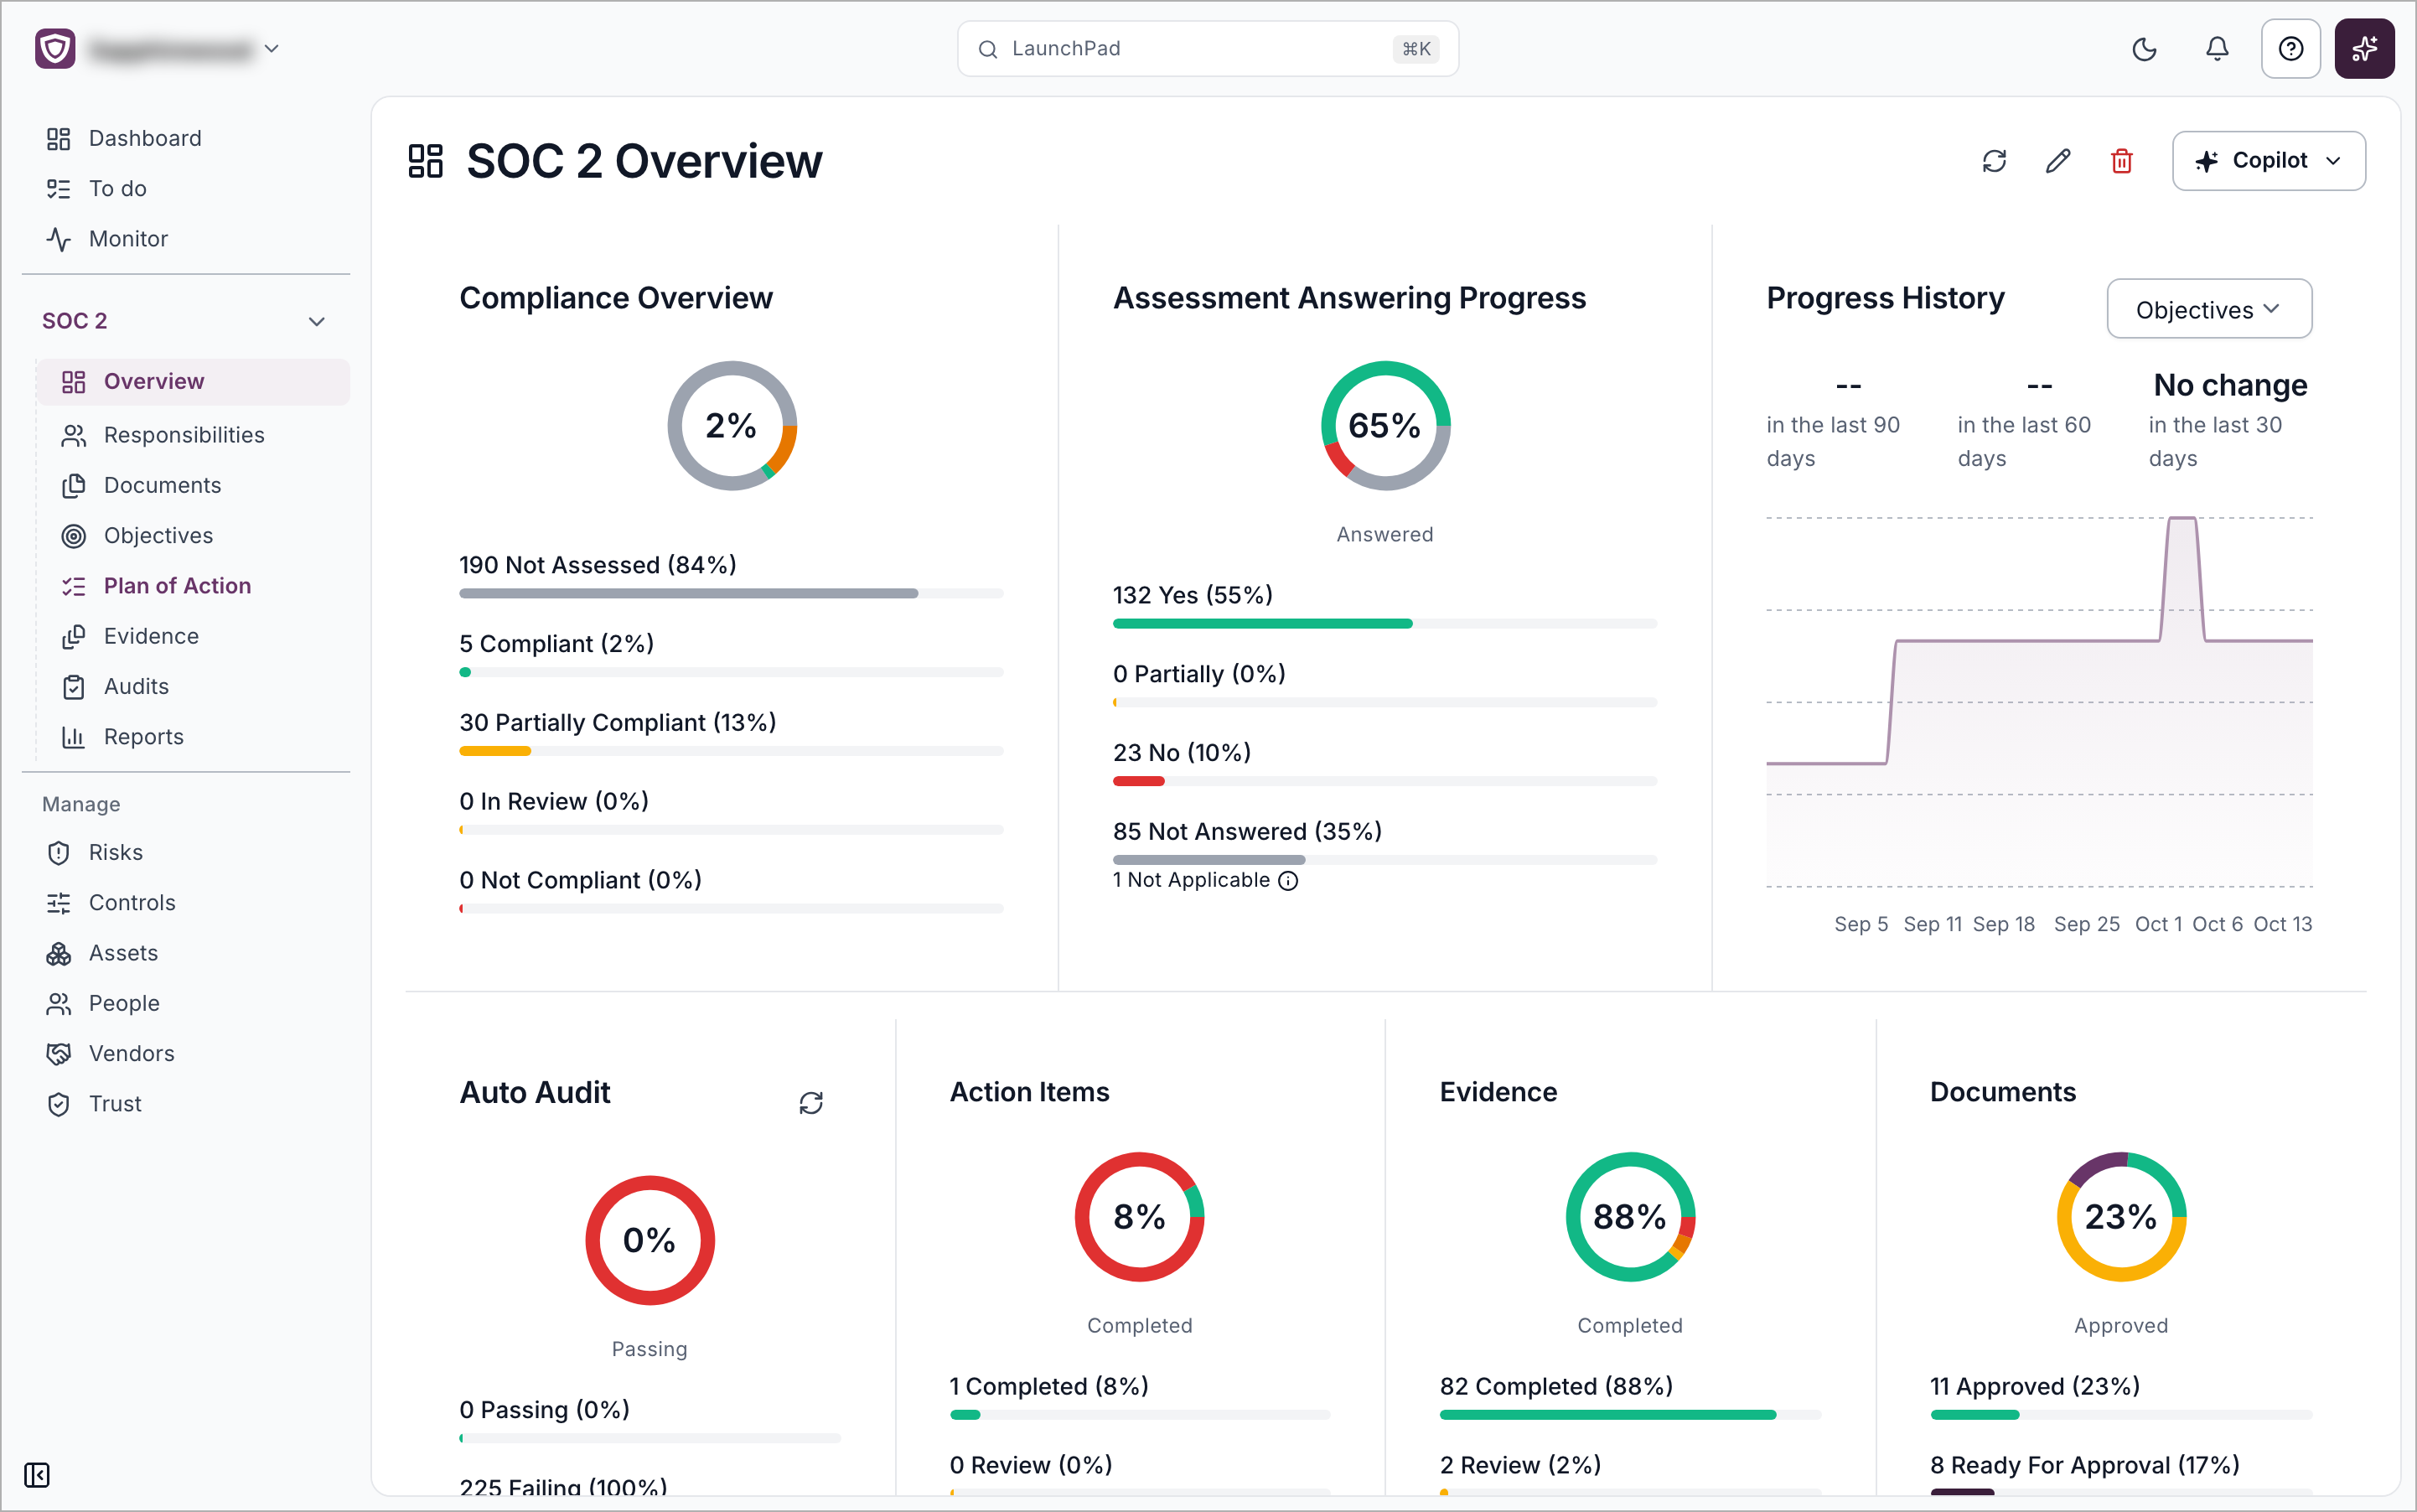Click the 190 Not Assessed progress bar
The height and width of the screenshot is (1512, 2417).
tap(731, 593)
